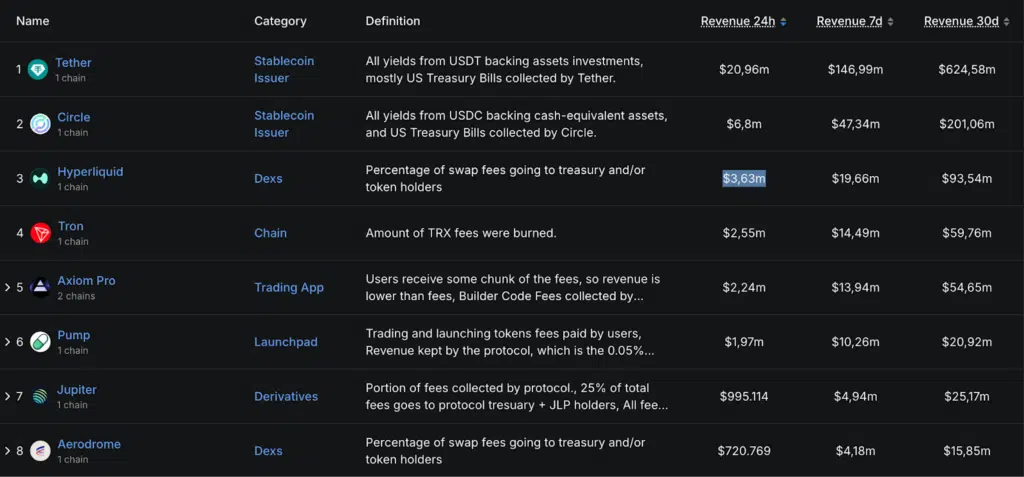
Task: Click the Circle protocol logo icon
Action: pyautogui.click(x=40, y=124)
